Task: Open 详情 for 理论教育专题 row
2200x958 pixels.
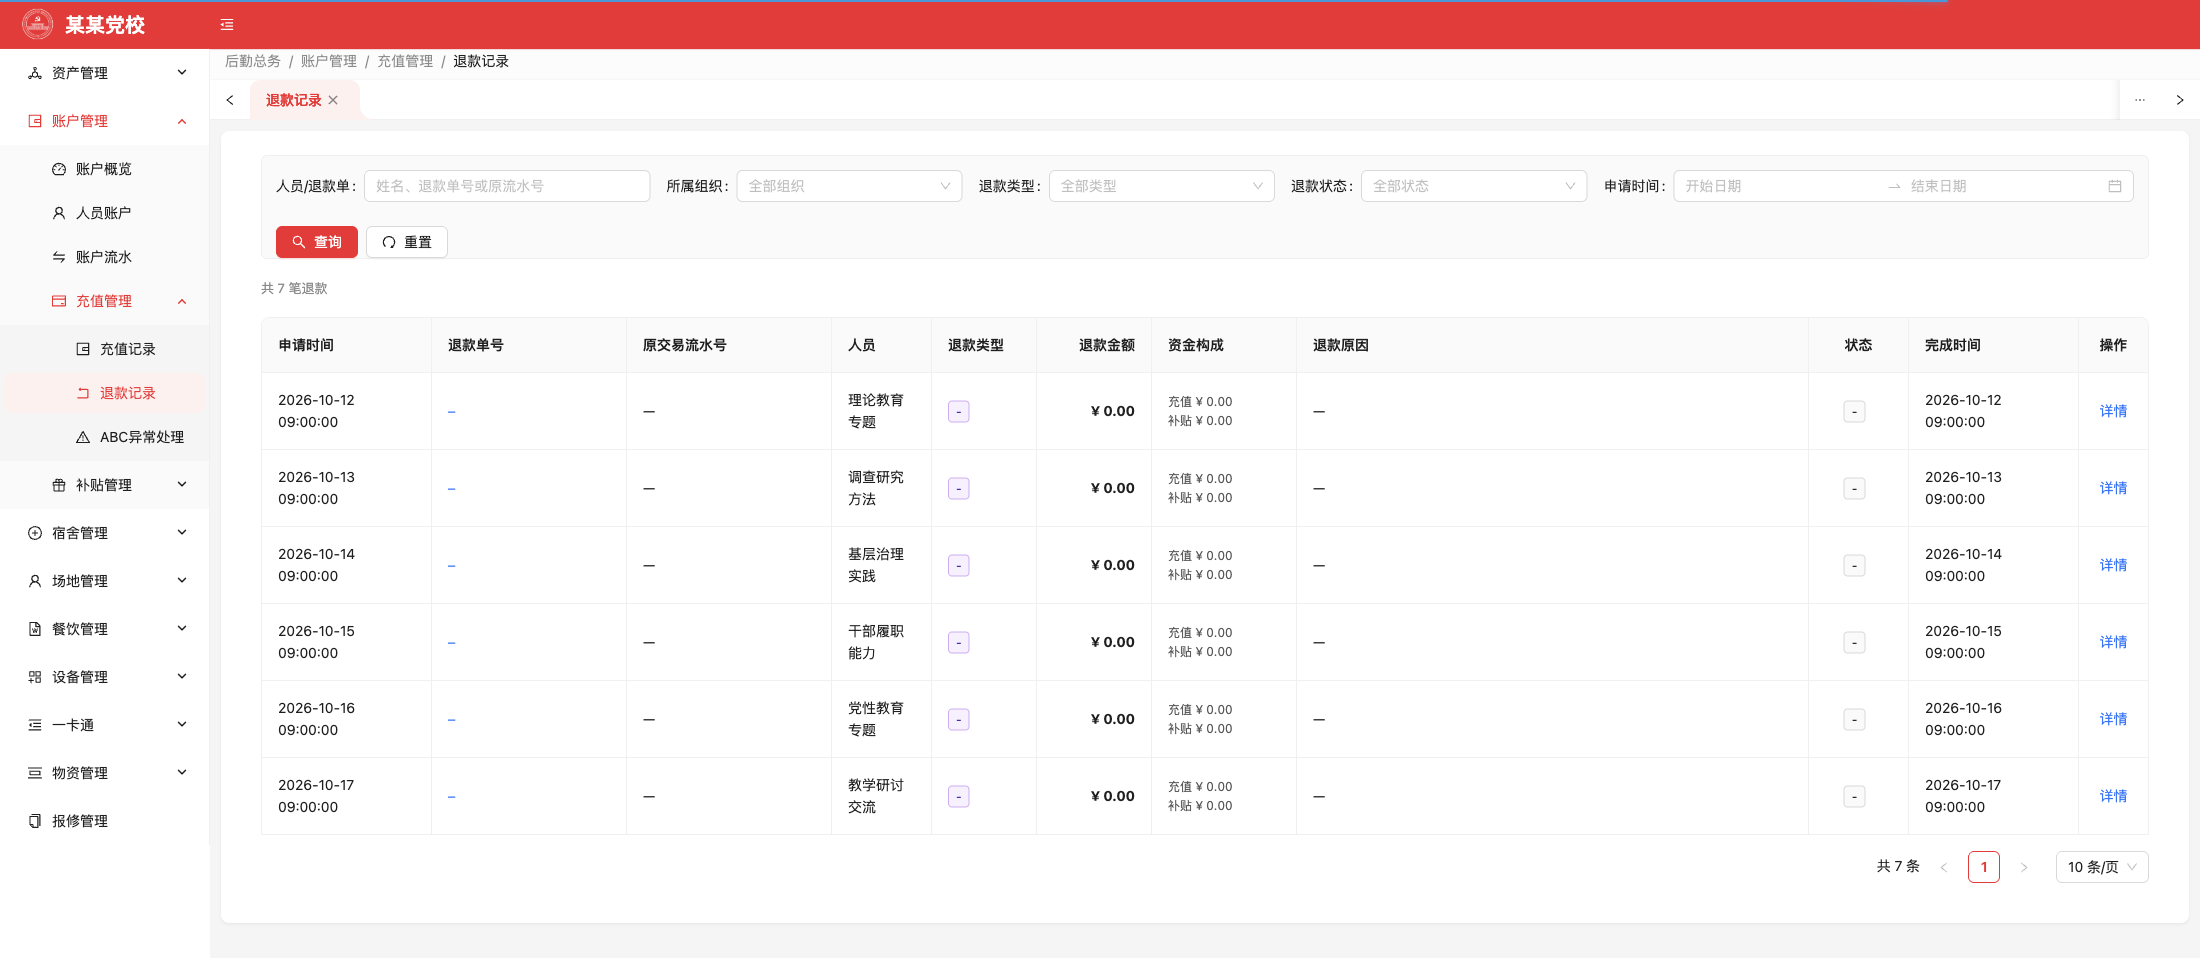Action: coord(2113,411)
